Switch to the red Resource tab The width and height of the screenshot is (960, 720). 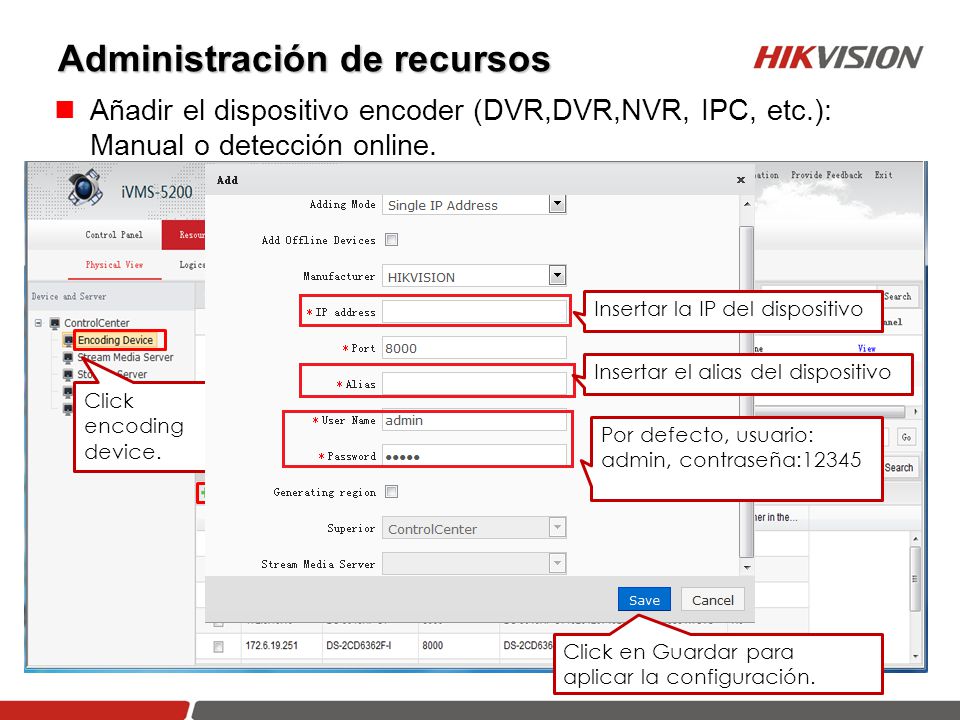pyautogui.click(x=184, y=234)
